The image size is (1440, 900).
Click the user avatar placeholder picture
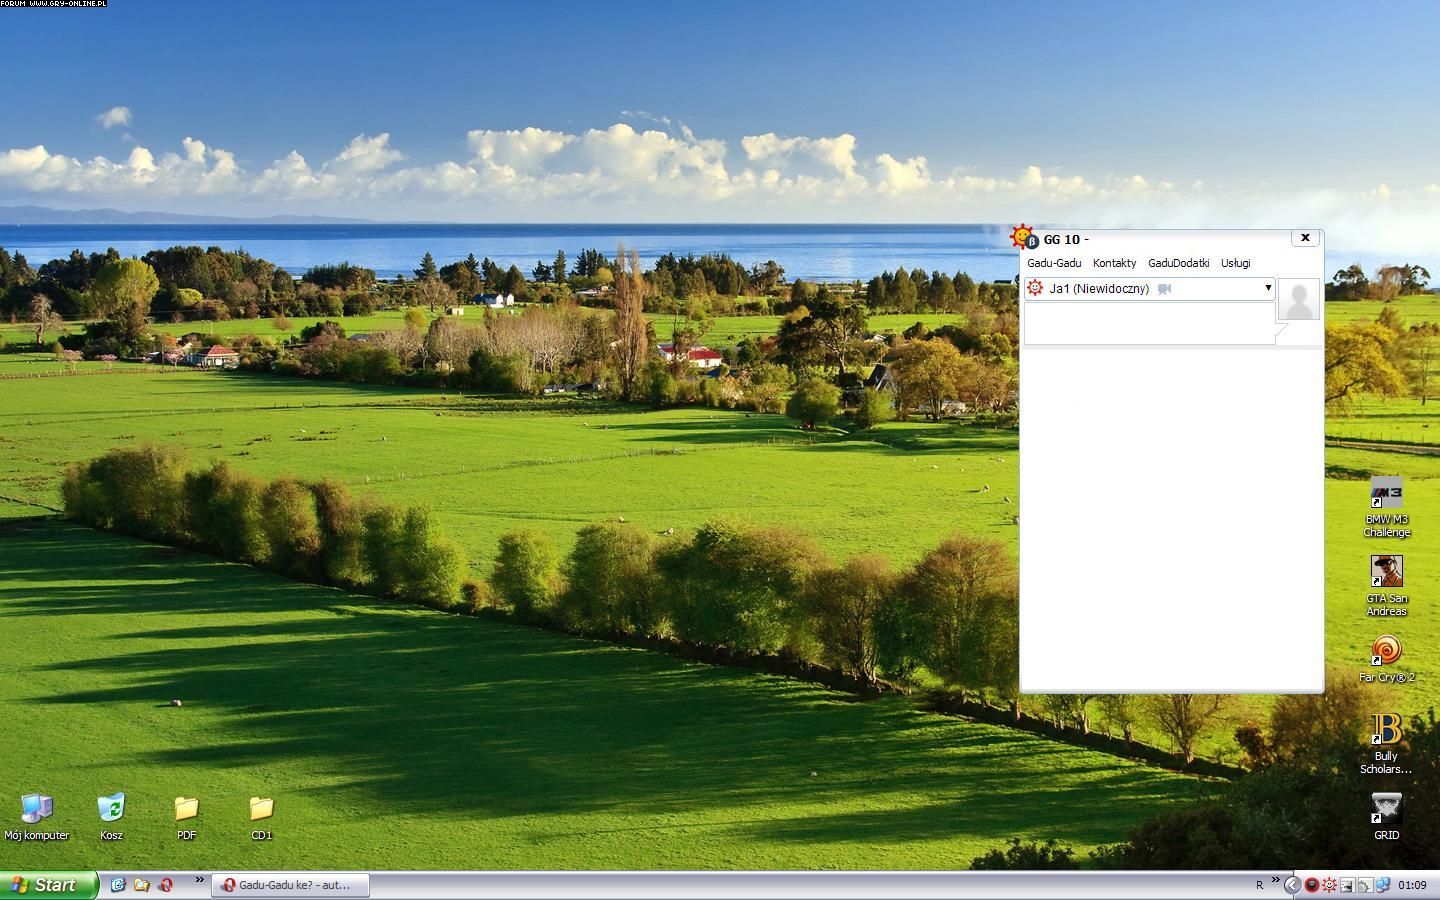[x=1299, y=300]
